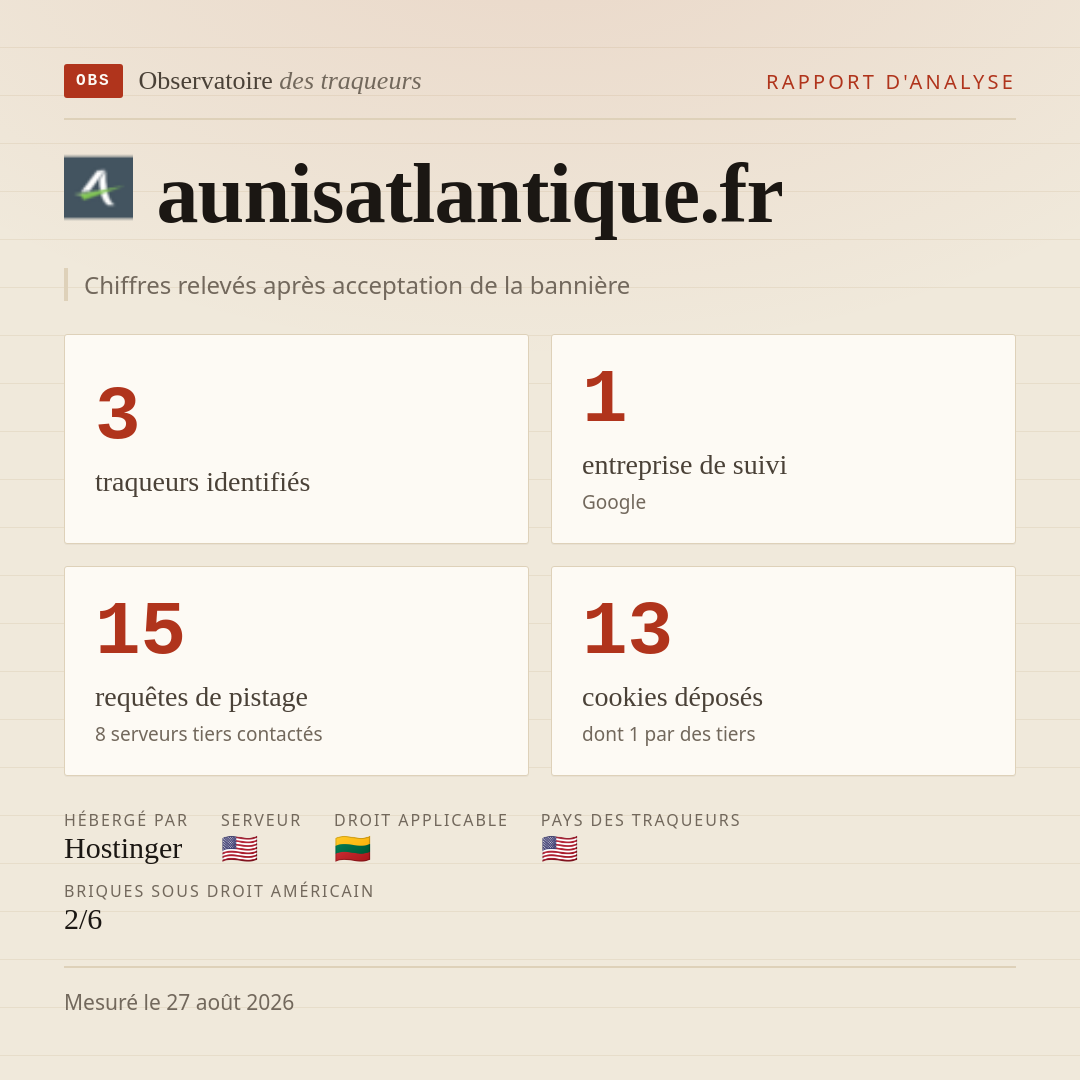1080x1080 pixels.
Task: Click the US flag under Serveur
Action: click(x=240, y=849)
